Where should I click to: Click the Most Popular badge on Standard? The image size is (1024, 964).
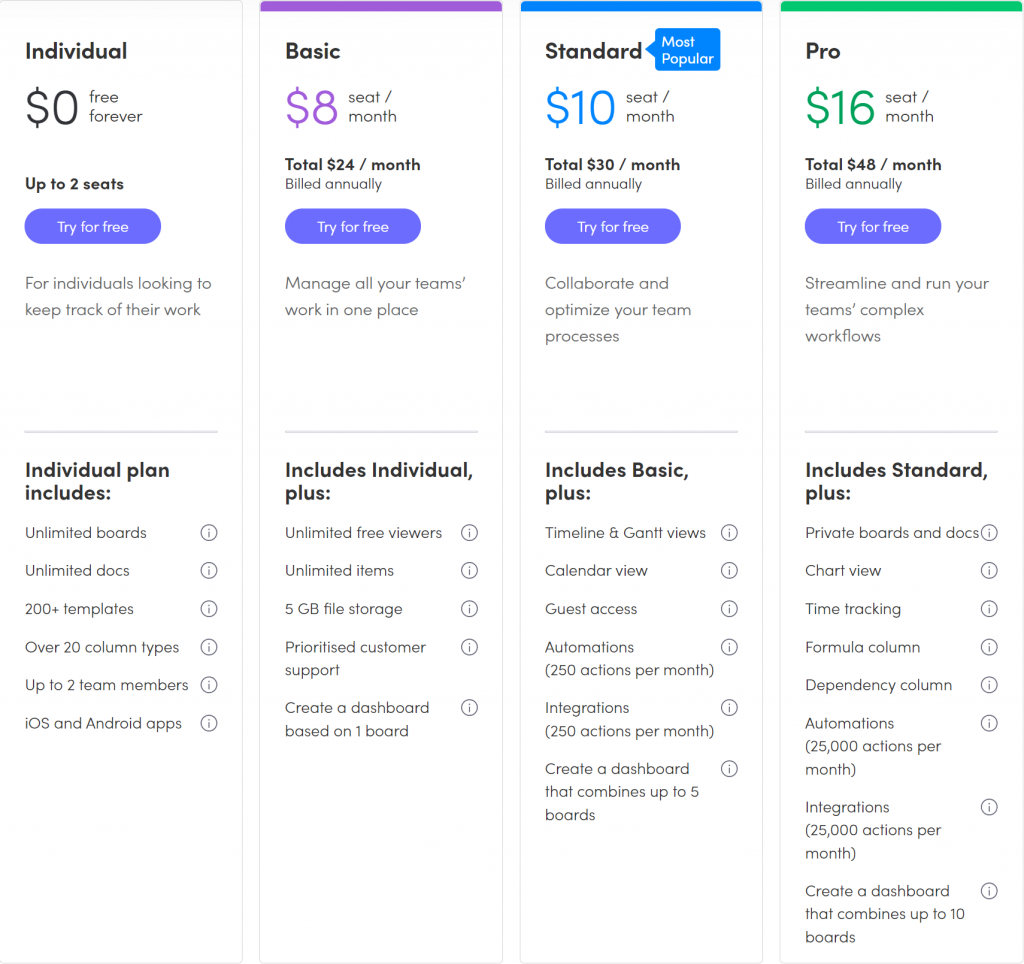point(684,50)
